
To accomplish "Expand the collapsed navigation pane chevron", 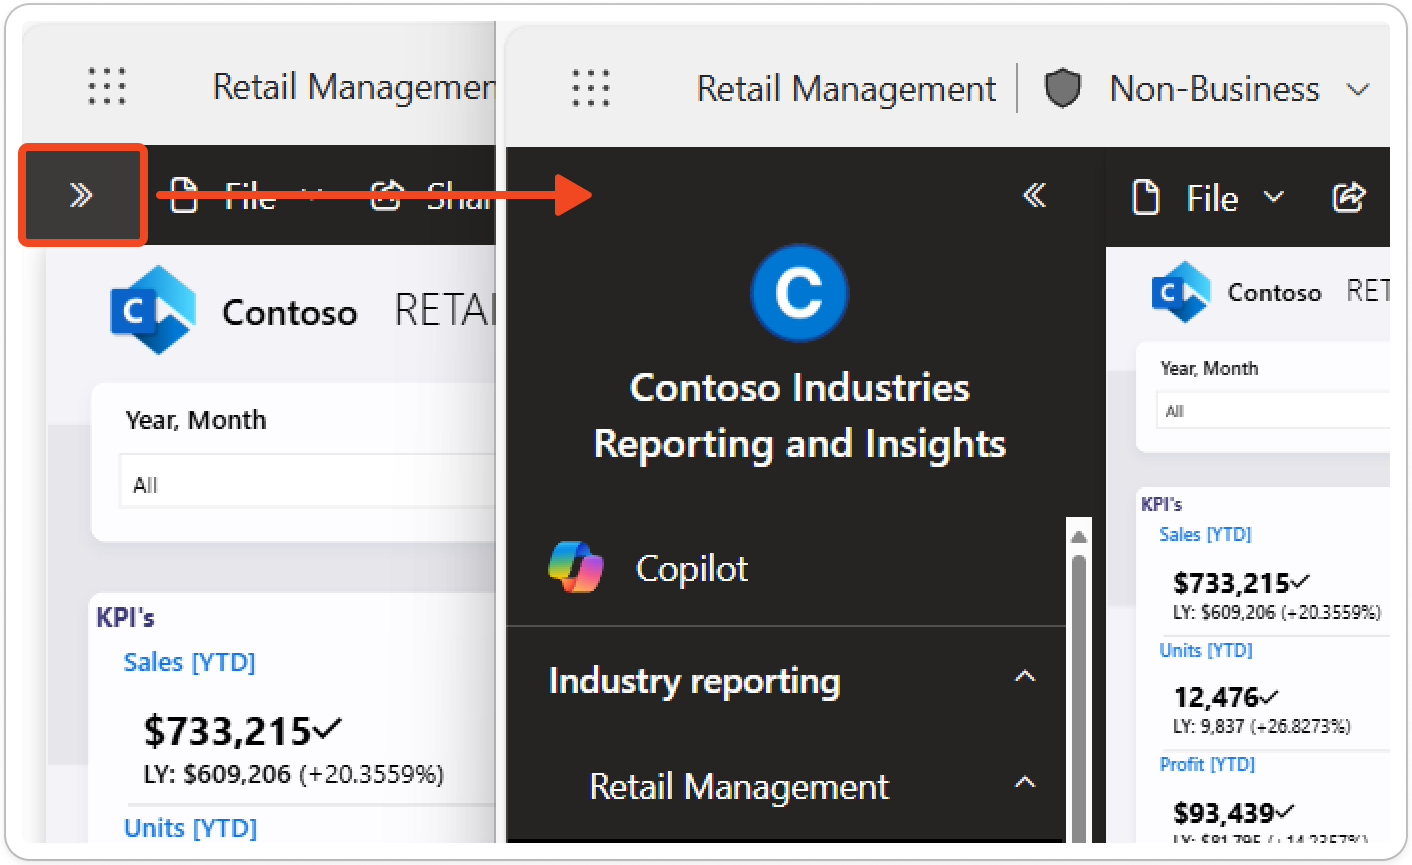I will (x=81, y=196).
